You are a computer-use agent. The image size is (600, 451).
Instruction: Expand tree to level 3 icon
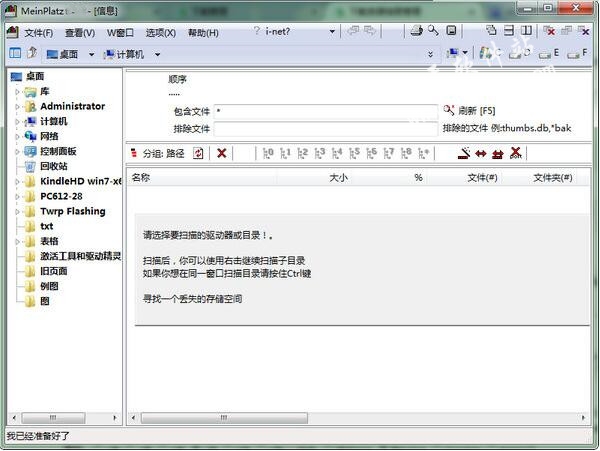[320, 153]
